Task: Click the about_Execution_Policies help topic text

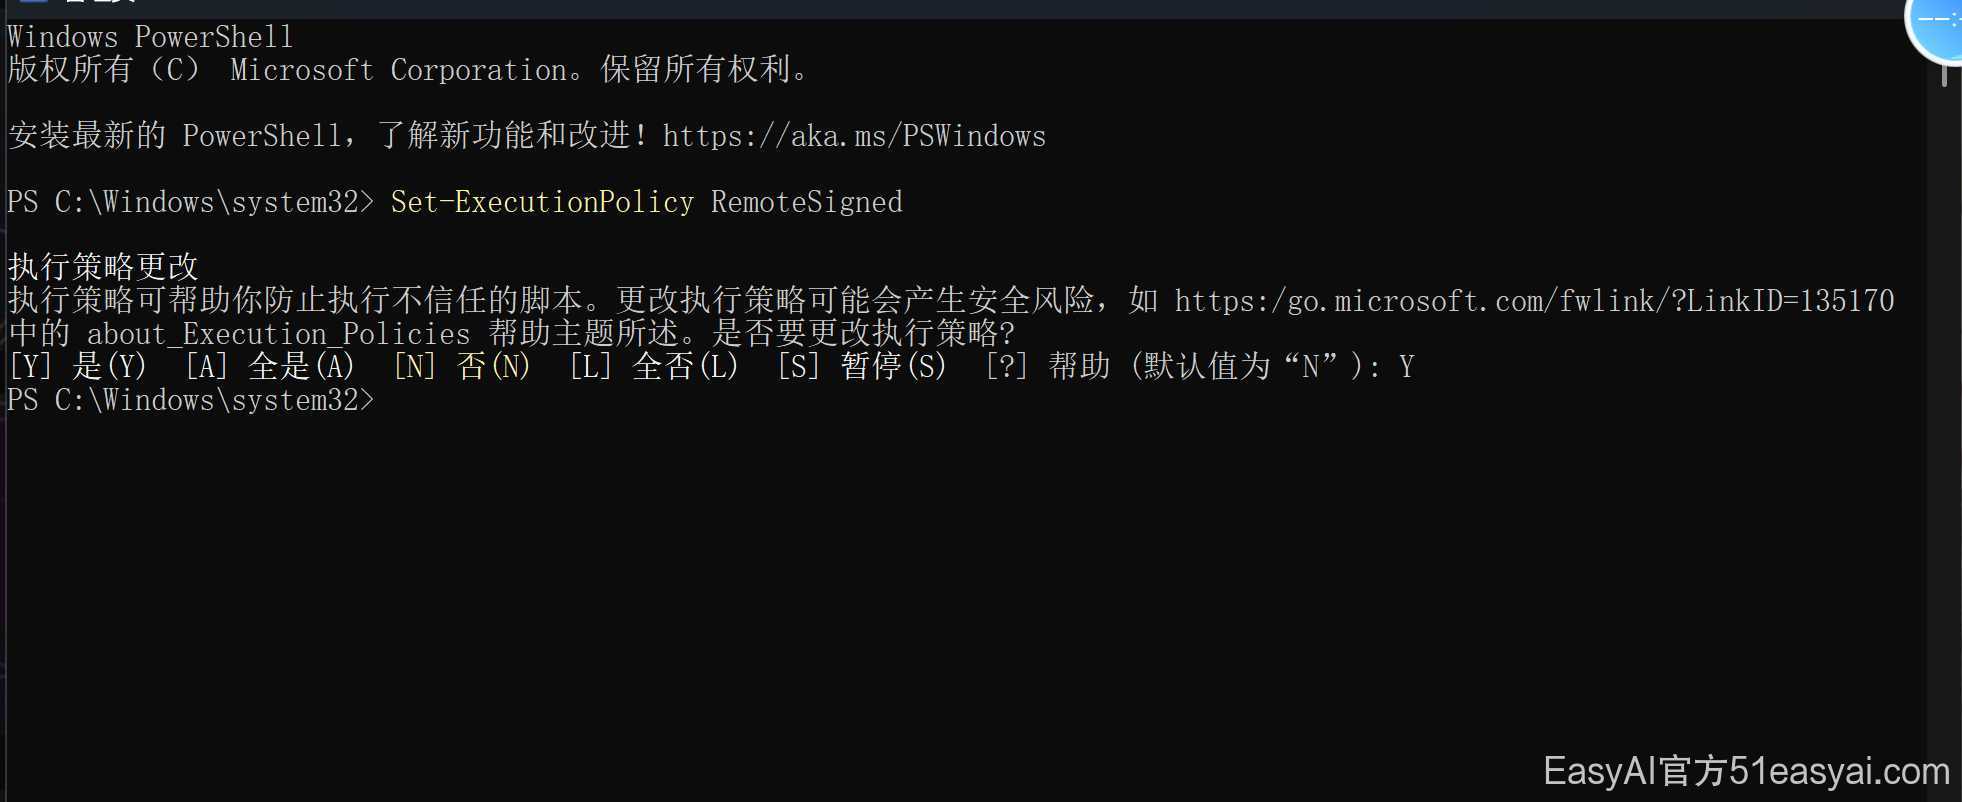Action: point(278,333)
